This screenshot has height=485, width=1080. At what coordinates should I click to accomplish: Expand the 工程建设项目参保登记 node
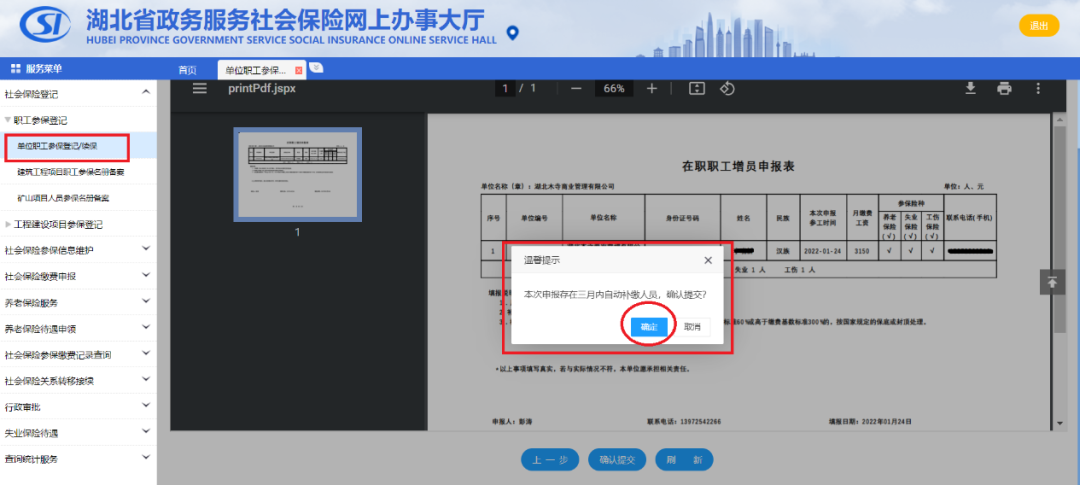tap(8, 225)
